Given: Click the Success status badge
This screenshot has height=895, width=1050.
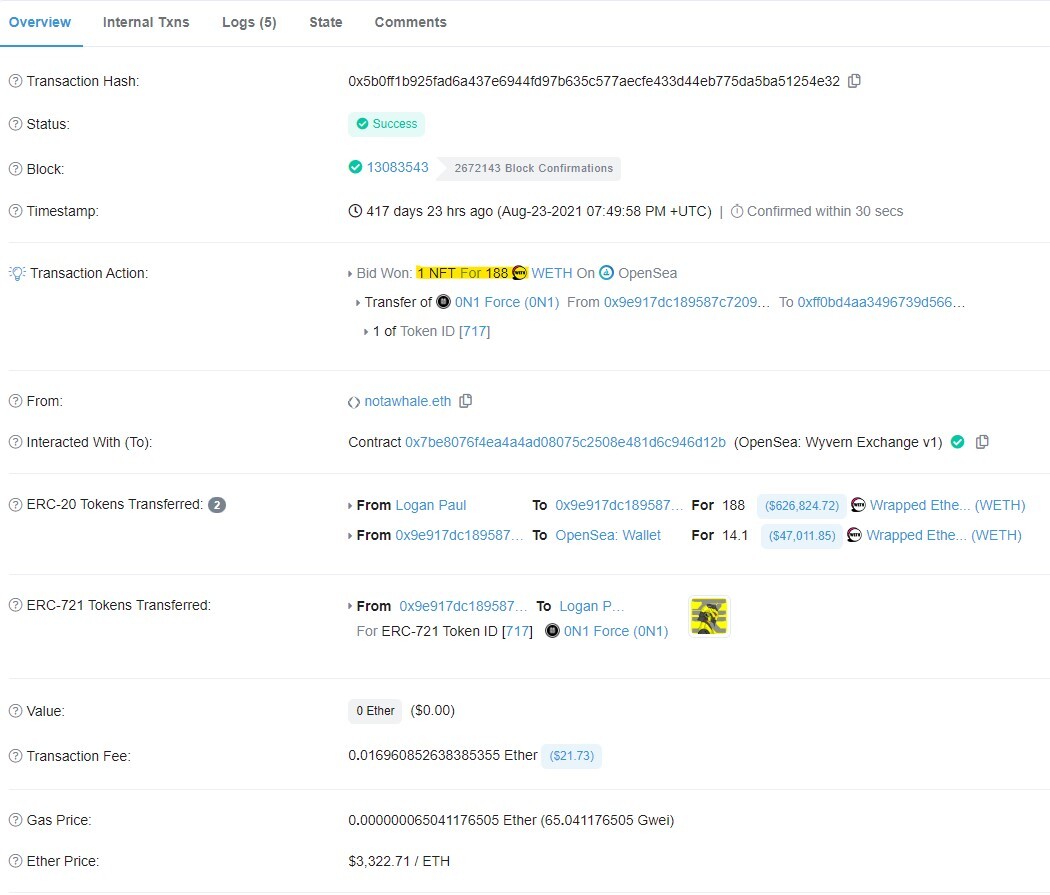Looking at the screenshot, I should 386,124.
